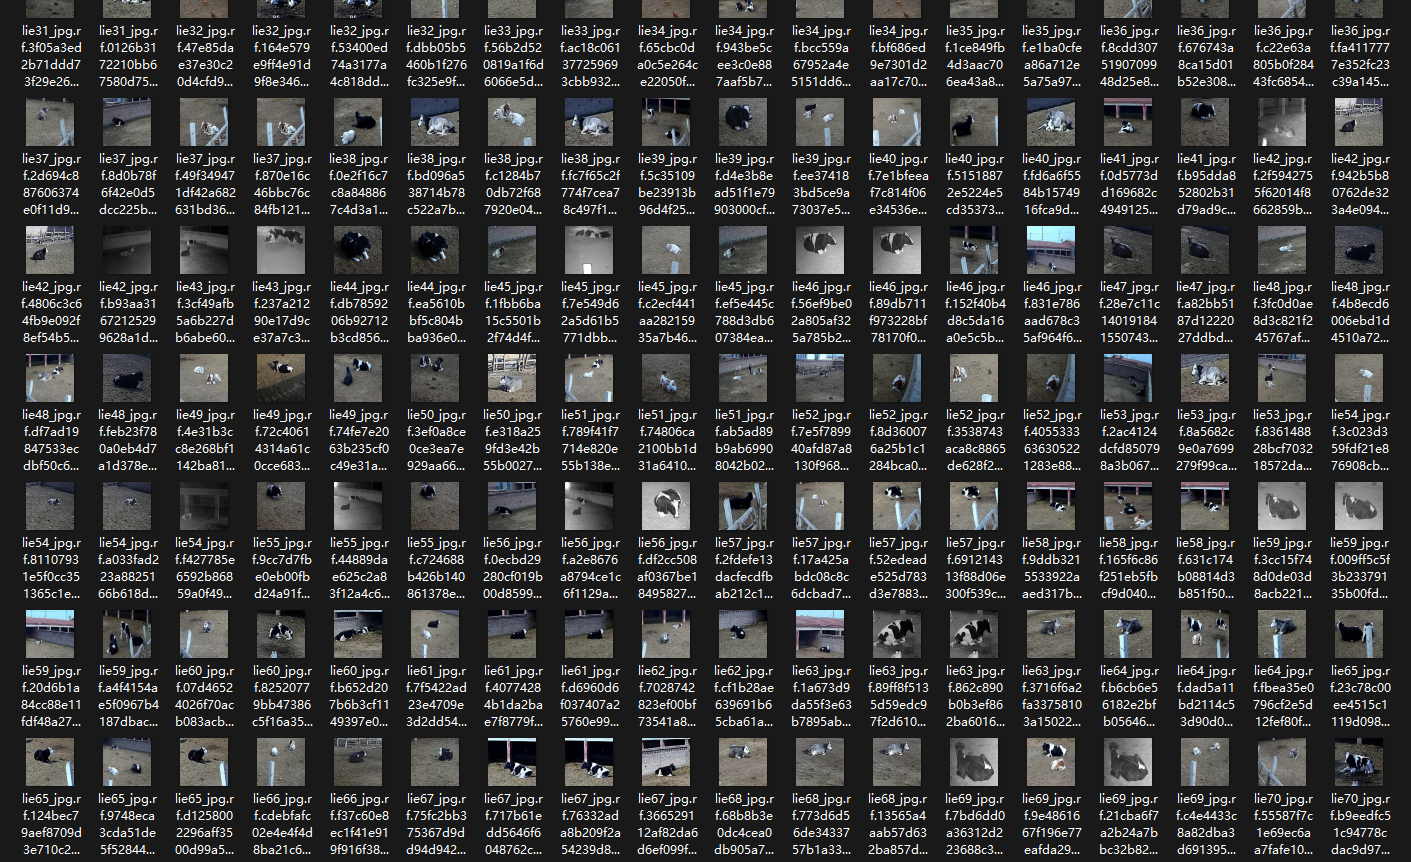1411x862 pixels.
Task: Select file name lie45_jpg.rf.ef5e445c
Action: [x=743, y=313]
